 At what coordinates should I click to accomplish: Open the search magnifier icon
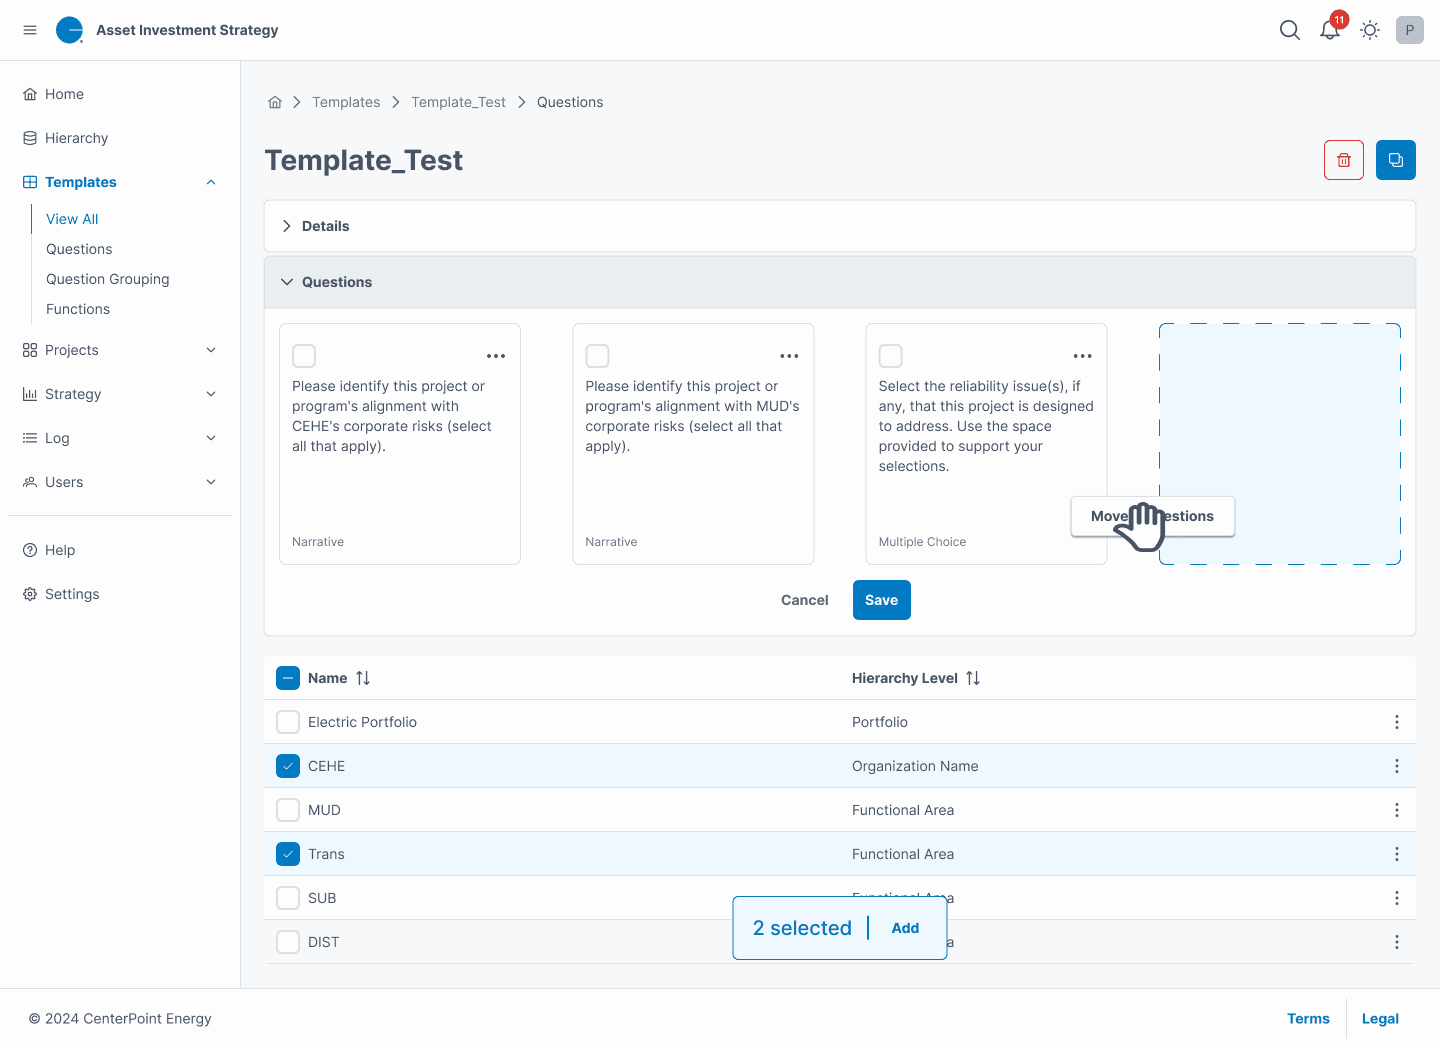coord(1290,30)
